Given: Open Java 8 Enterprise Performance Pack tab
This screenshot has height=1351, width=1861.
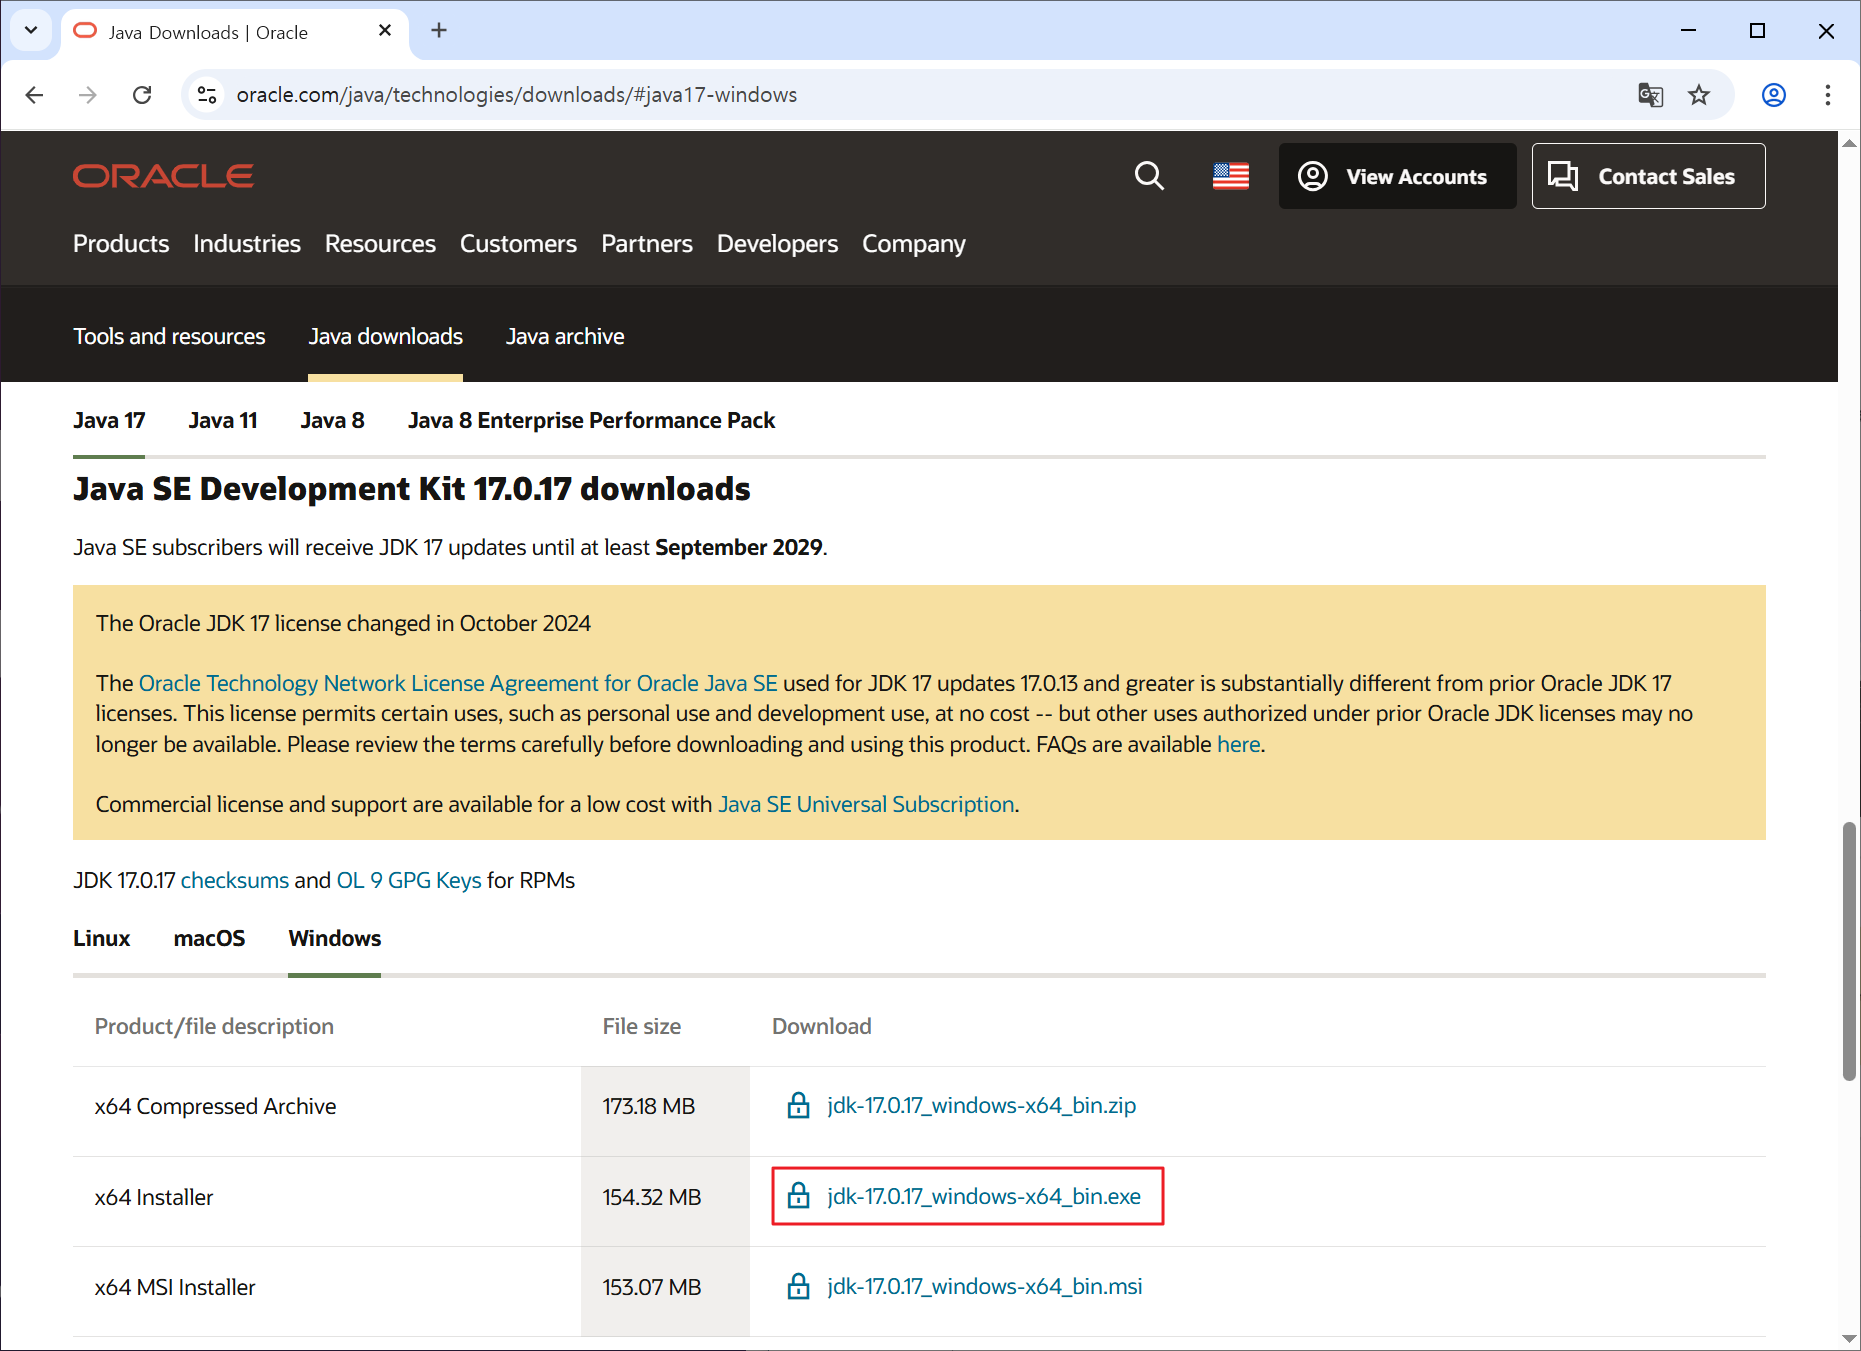Looking at the screenshot, I should pyautogui.click(x=591, y=421).
